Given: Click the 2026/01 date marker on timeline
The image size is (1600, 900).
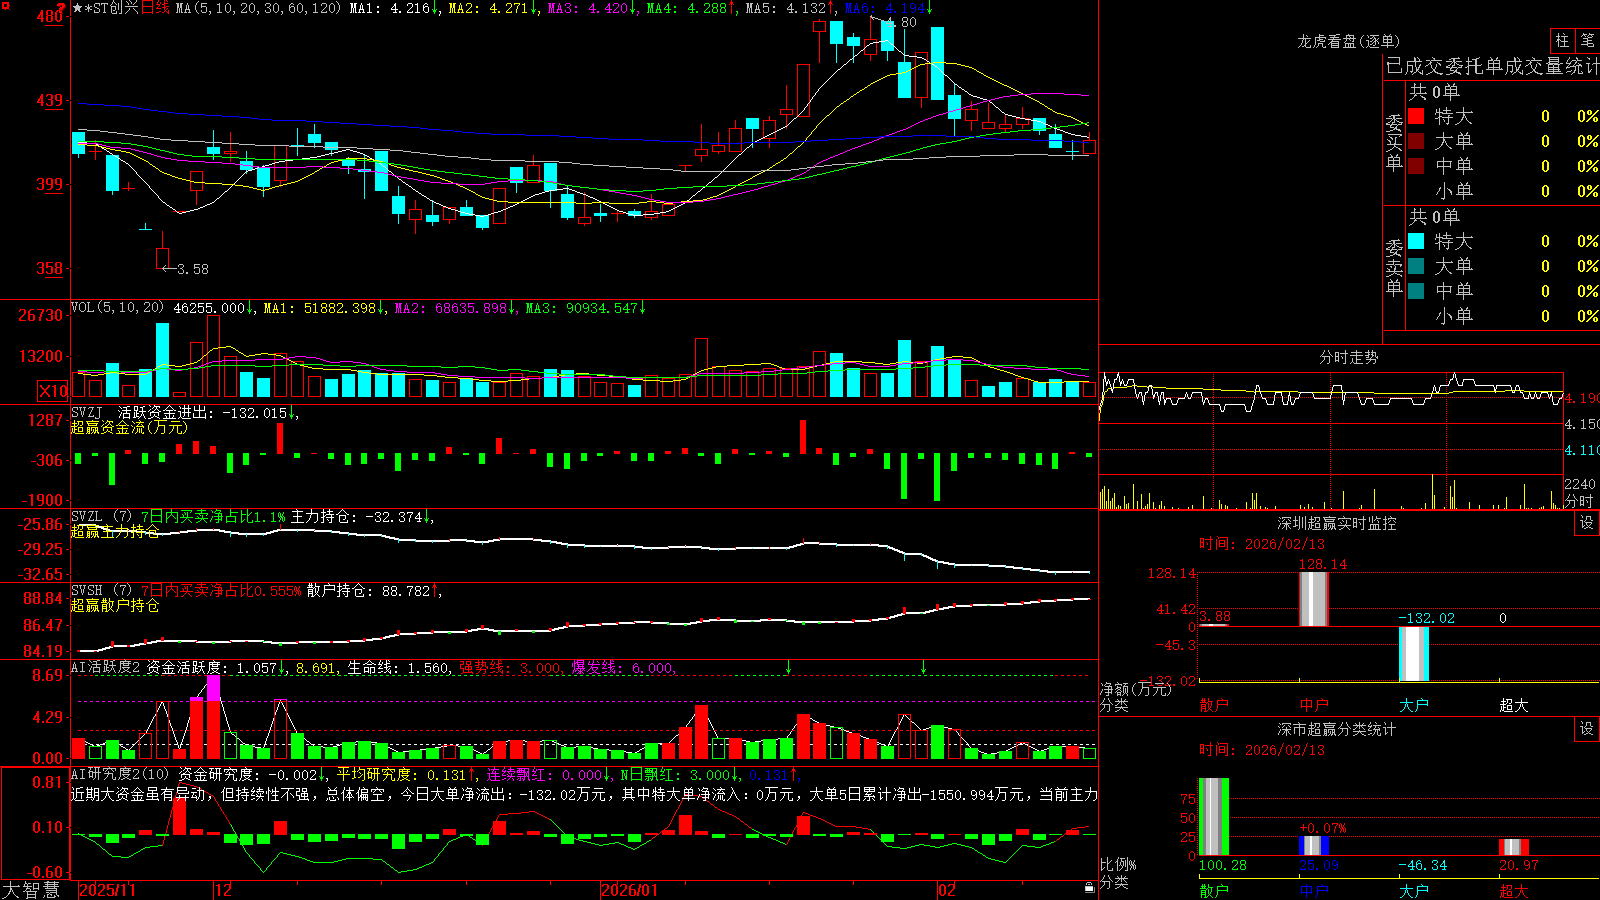Looking at the screenshot, I should 630,890.
